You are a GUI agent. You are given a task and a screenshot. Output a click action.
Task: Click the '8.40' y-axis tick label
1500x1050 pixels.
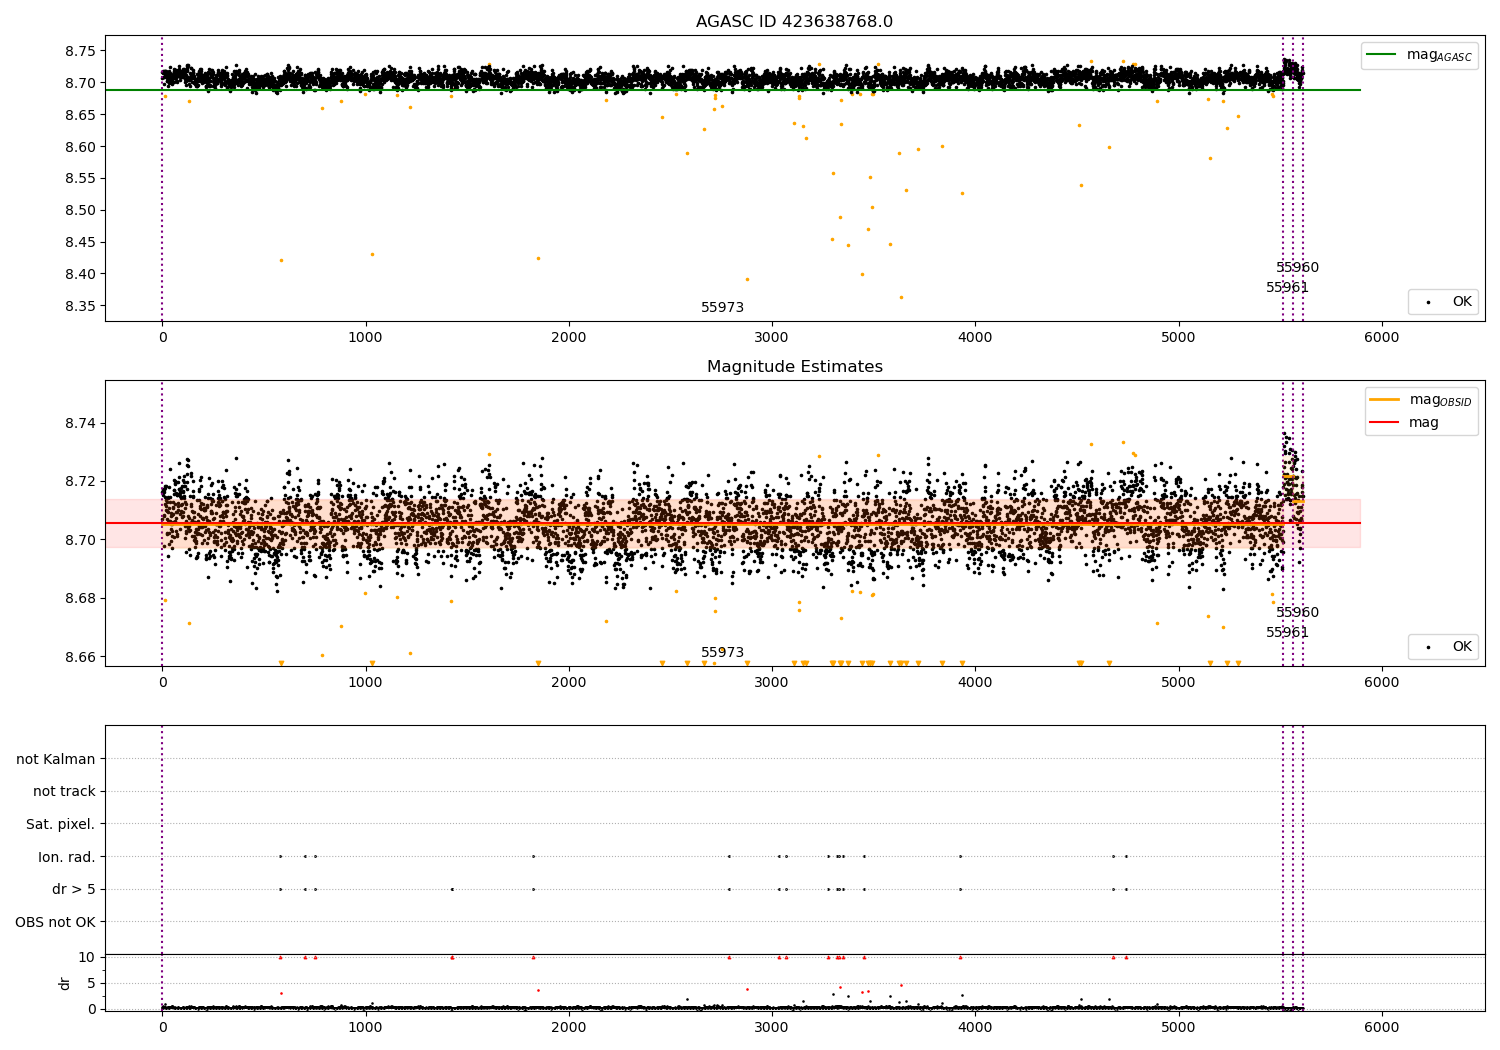coord(80,274)
